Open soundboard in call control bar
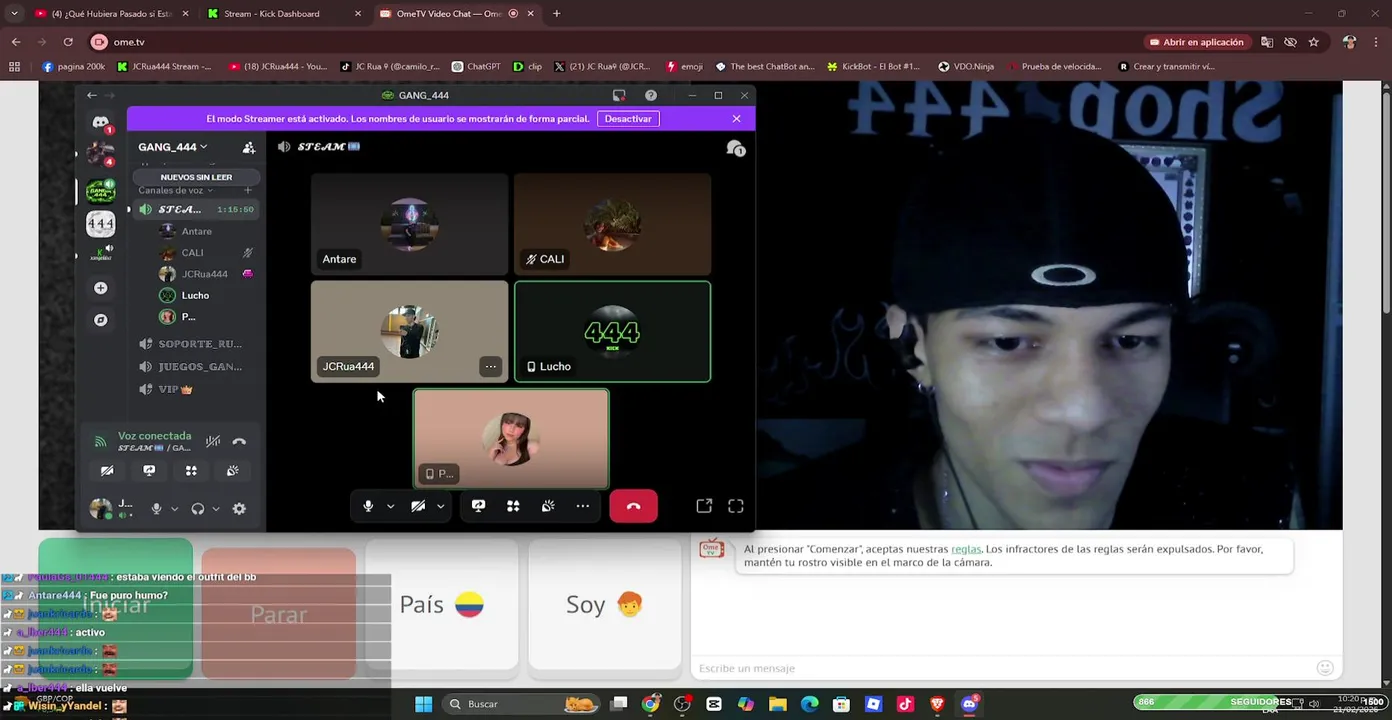This screenshot has width=1392, height=720. pos(548,506)
